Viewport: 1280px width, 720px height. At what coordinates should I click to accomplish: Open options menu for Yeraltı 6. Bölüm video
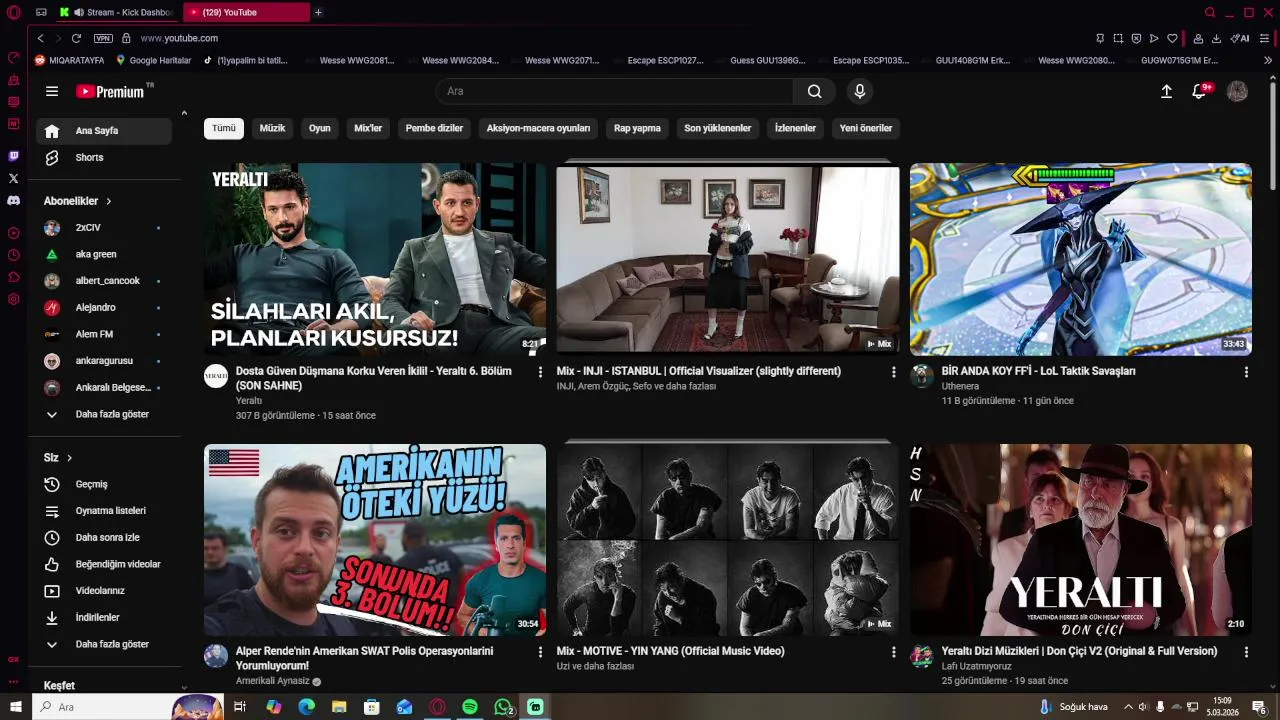click(x=540, y=372)
